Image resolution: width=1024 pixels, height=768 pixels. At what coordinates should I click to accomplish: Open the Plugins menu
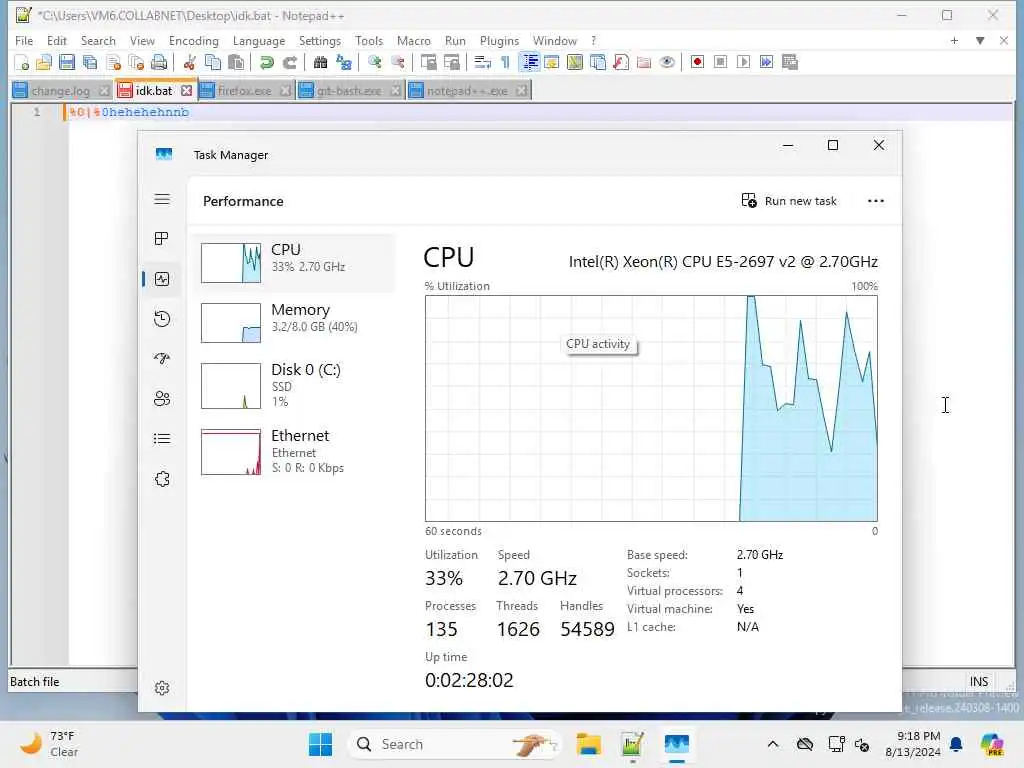coord(499,40)
